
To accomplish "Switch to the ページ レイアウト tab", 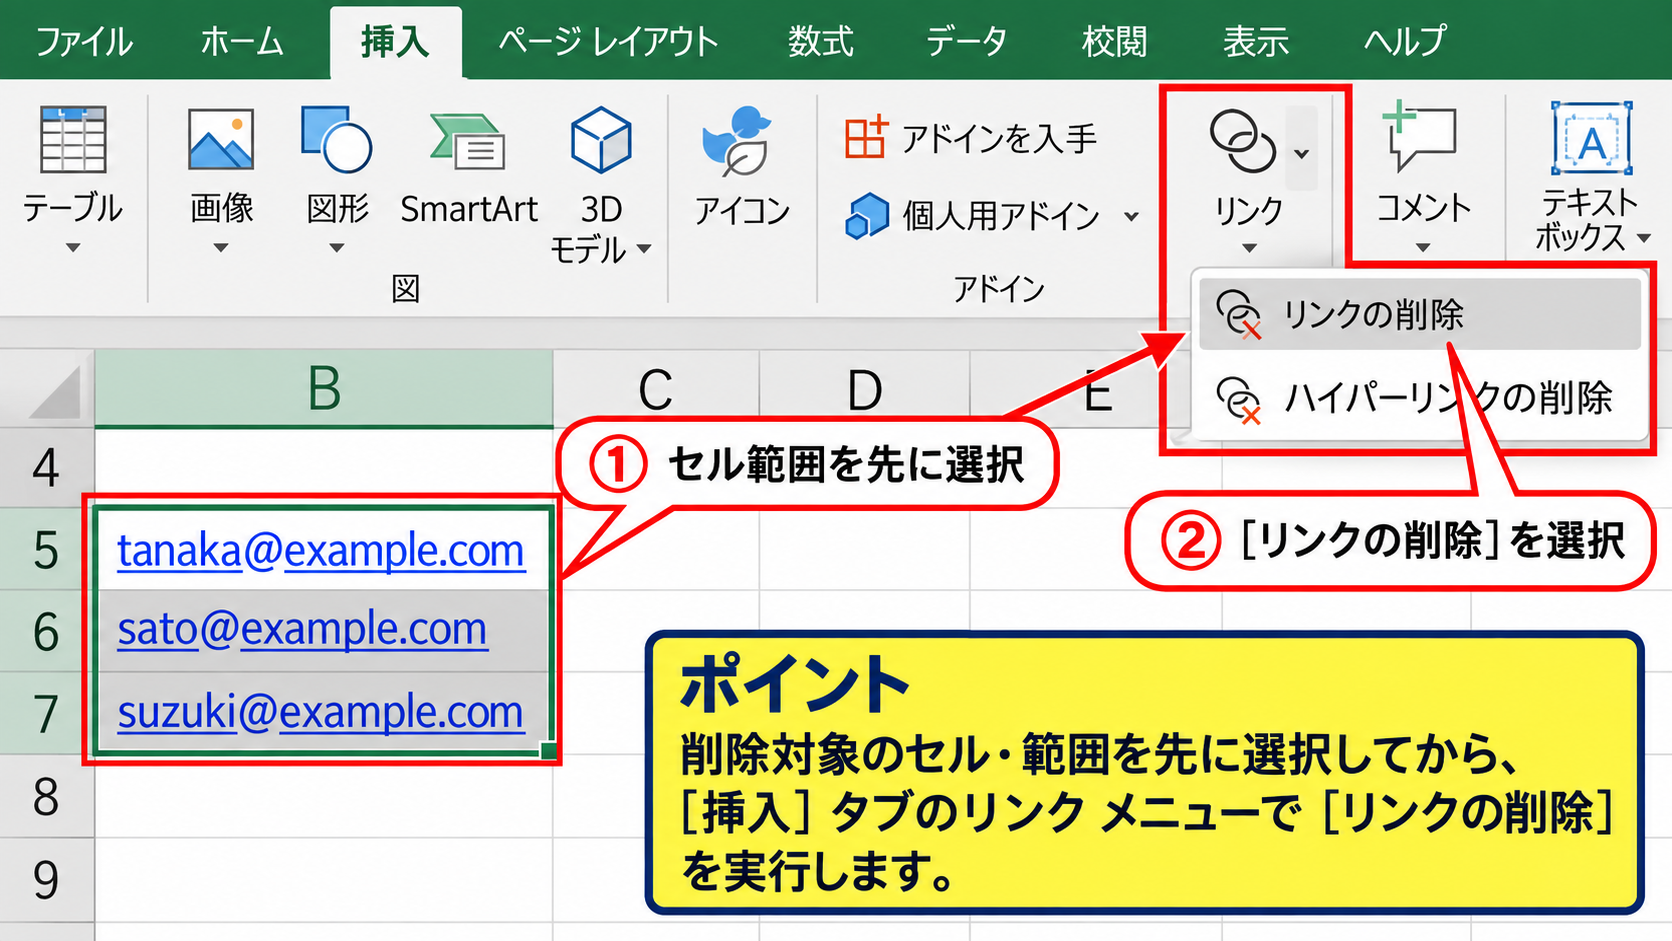I will (608, 41).
